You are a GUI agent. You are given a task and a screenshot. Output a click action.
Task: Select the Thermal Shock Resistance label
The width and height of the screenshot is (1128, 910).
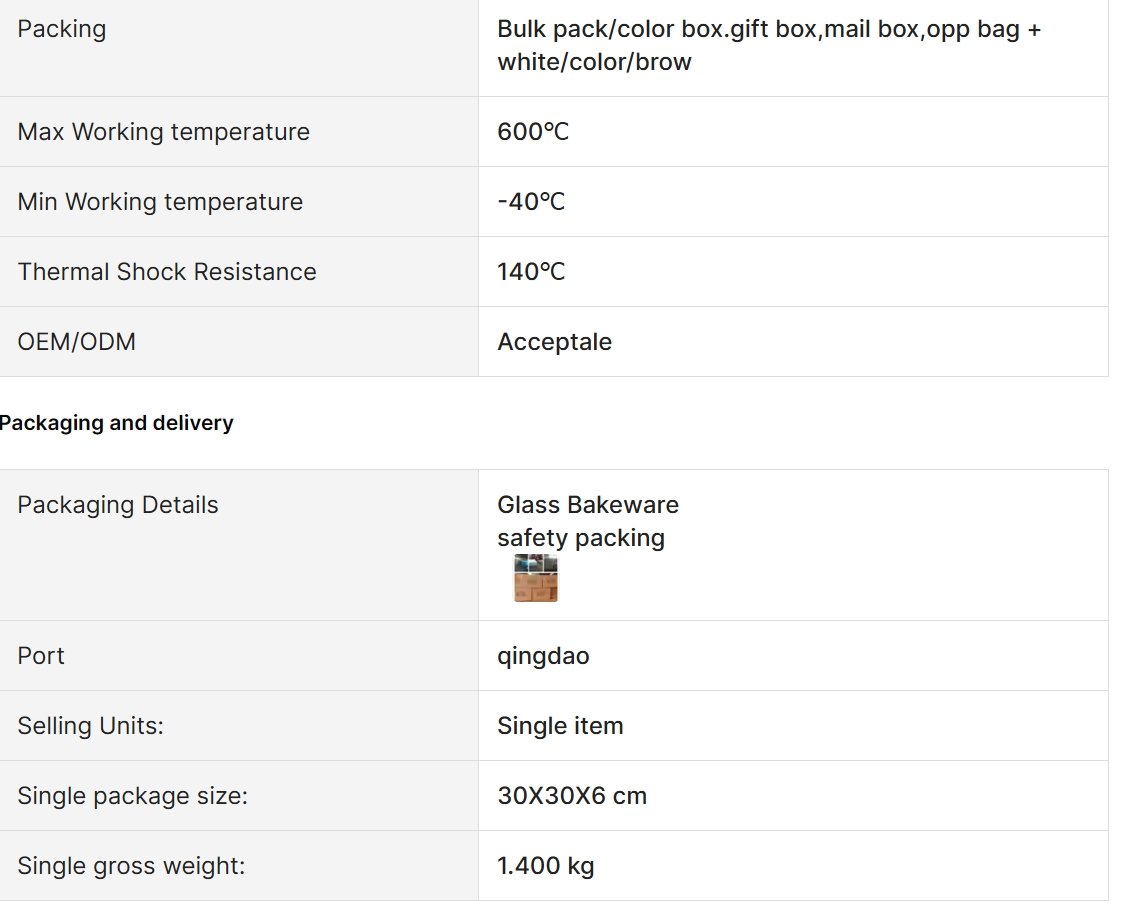point(167,271)
